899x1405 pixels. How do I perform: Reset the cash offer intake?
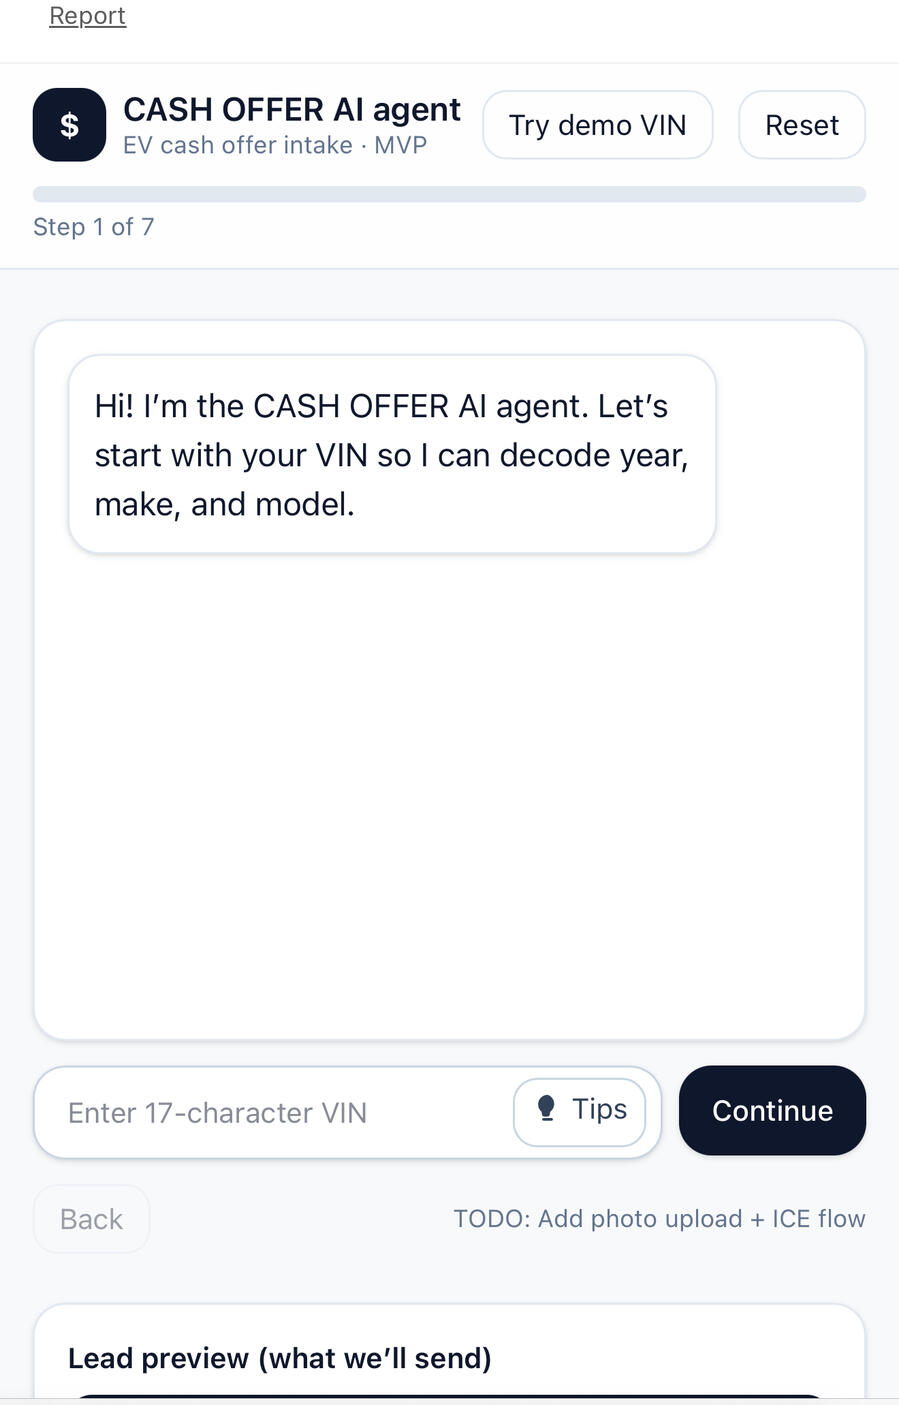click(801, 125)
